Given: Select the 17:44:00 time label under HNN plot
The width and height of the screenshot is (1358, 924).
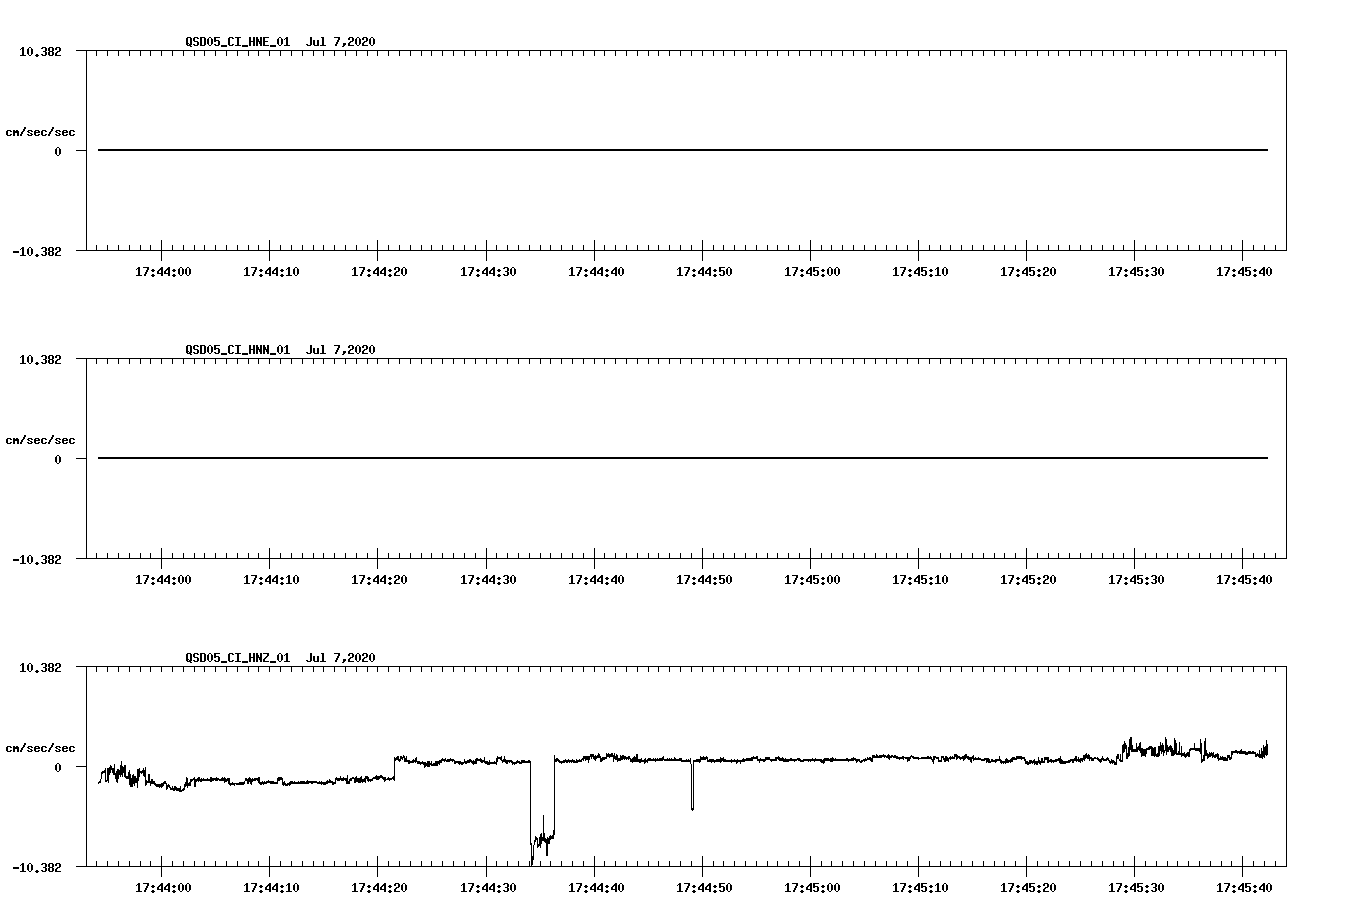Looking at the screenshot, I should 163,580.
